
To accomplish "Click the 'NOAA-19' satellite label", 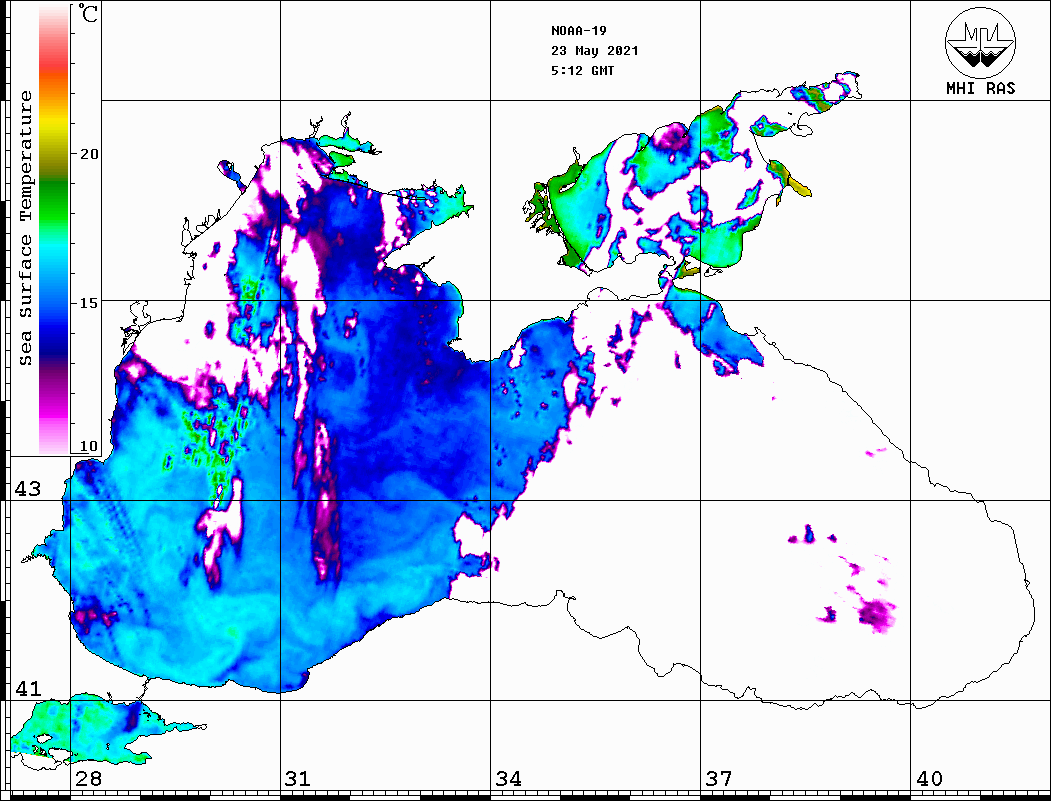I will pyautogui.click(x=578, y=31).
